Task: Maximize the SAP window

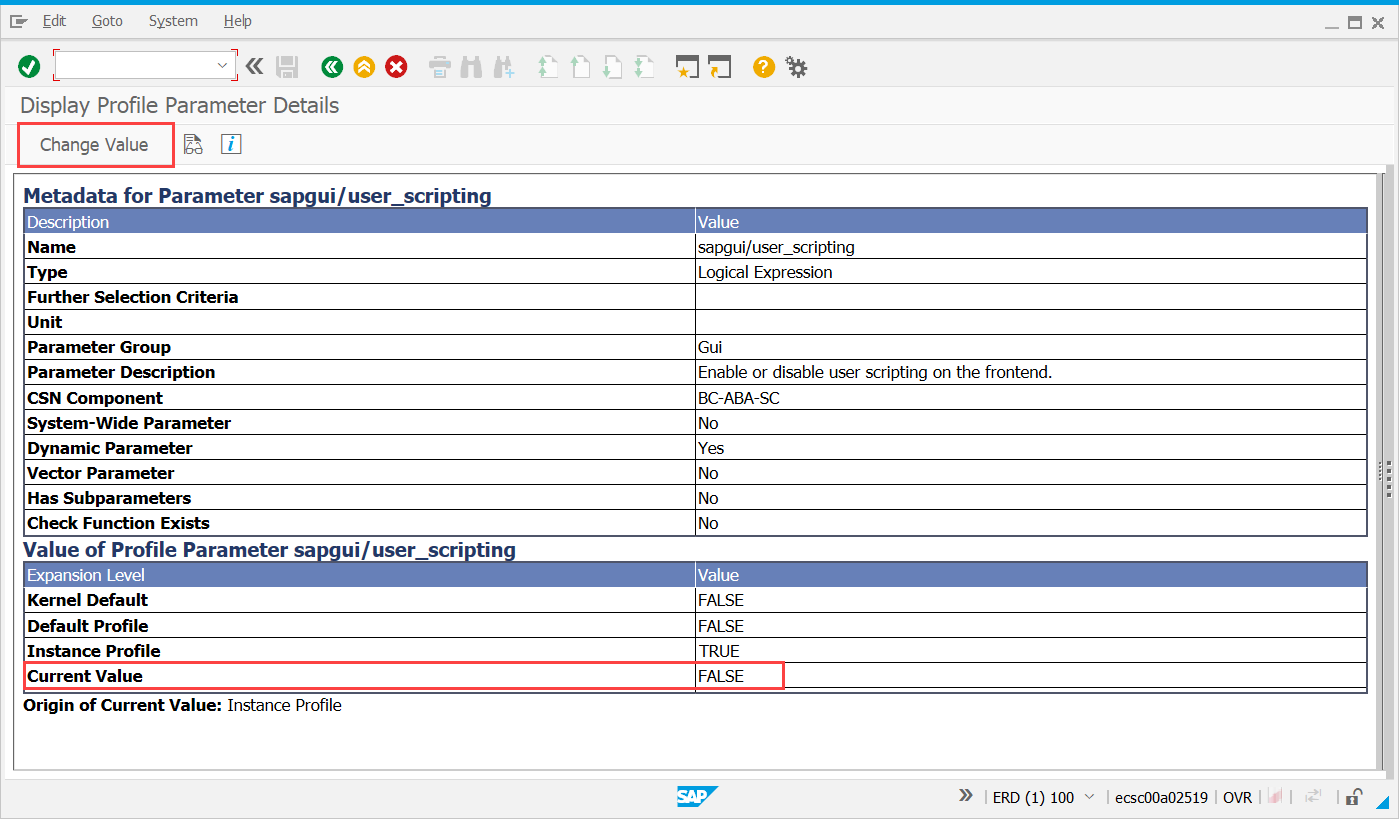Action: (x=1355, y=22)
